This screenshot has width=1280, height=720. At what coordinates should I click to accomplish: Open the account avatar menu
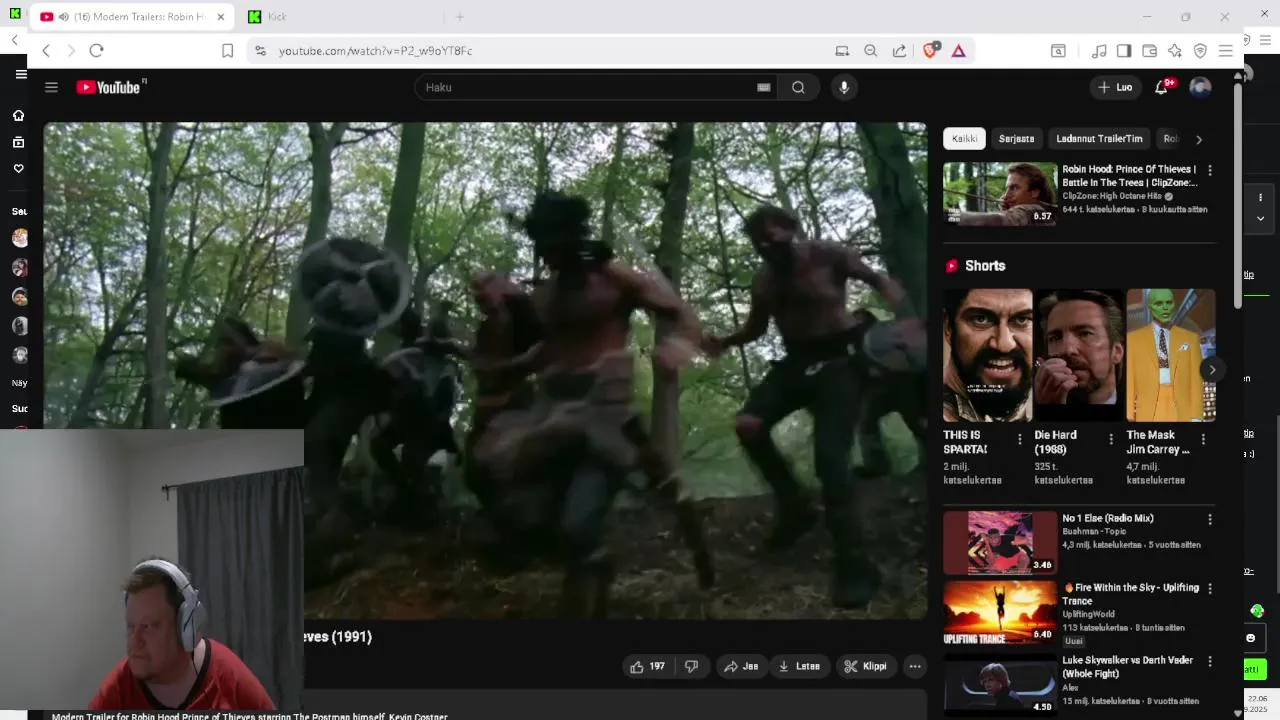(1200, 87)
